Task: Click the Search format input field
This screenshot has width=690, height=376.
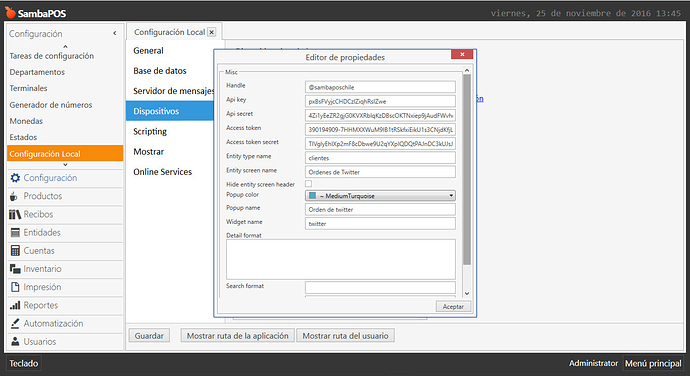Action: pos(380,288)
